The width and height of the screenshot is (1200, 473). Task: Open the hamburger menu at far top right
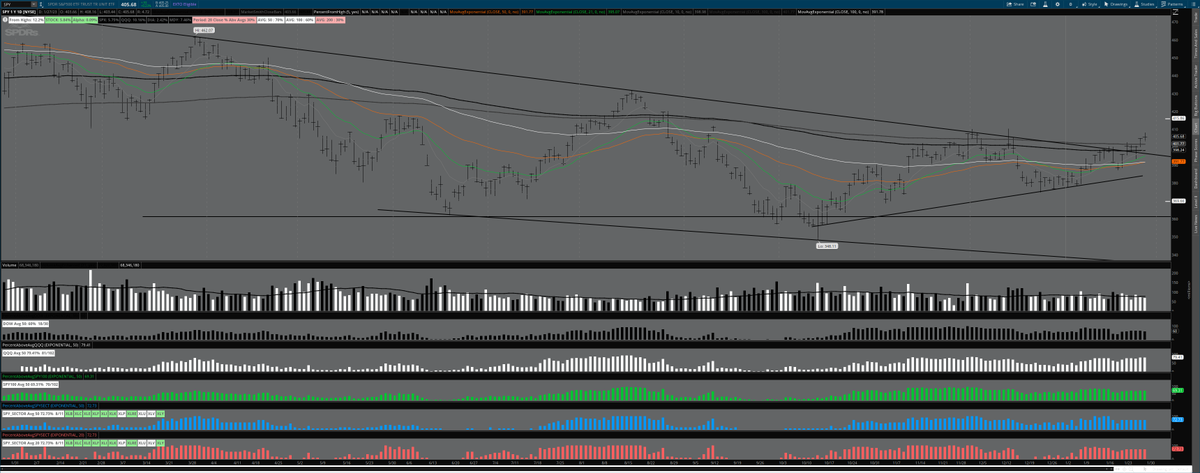click(x=1193, y=4)
